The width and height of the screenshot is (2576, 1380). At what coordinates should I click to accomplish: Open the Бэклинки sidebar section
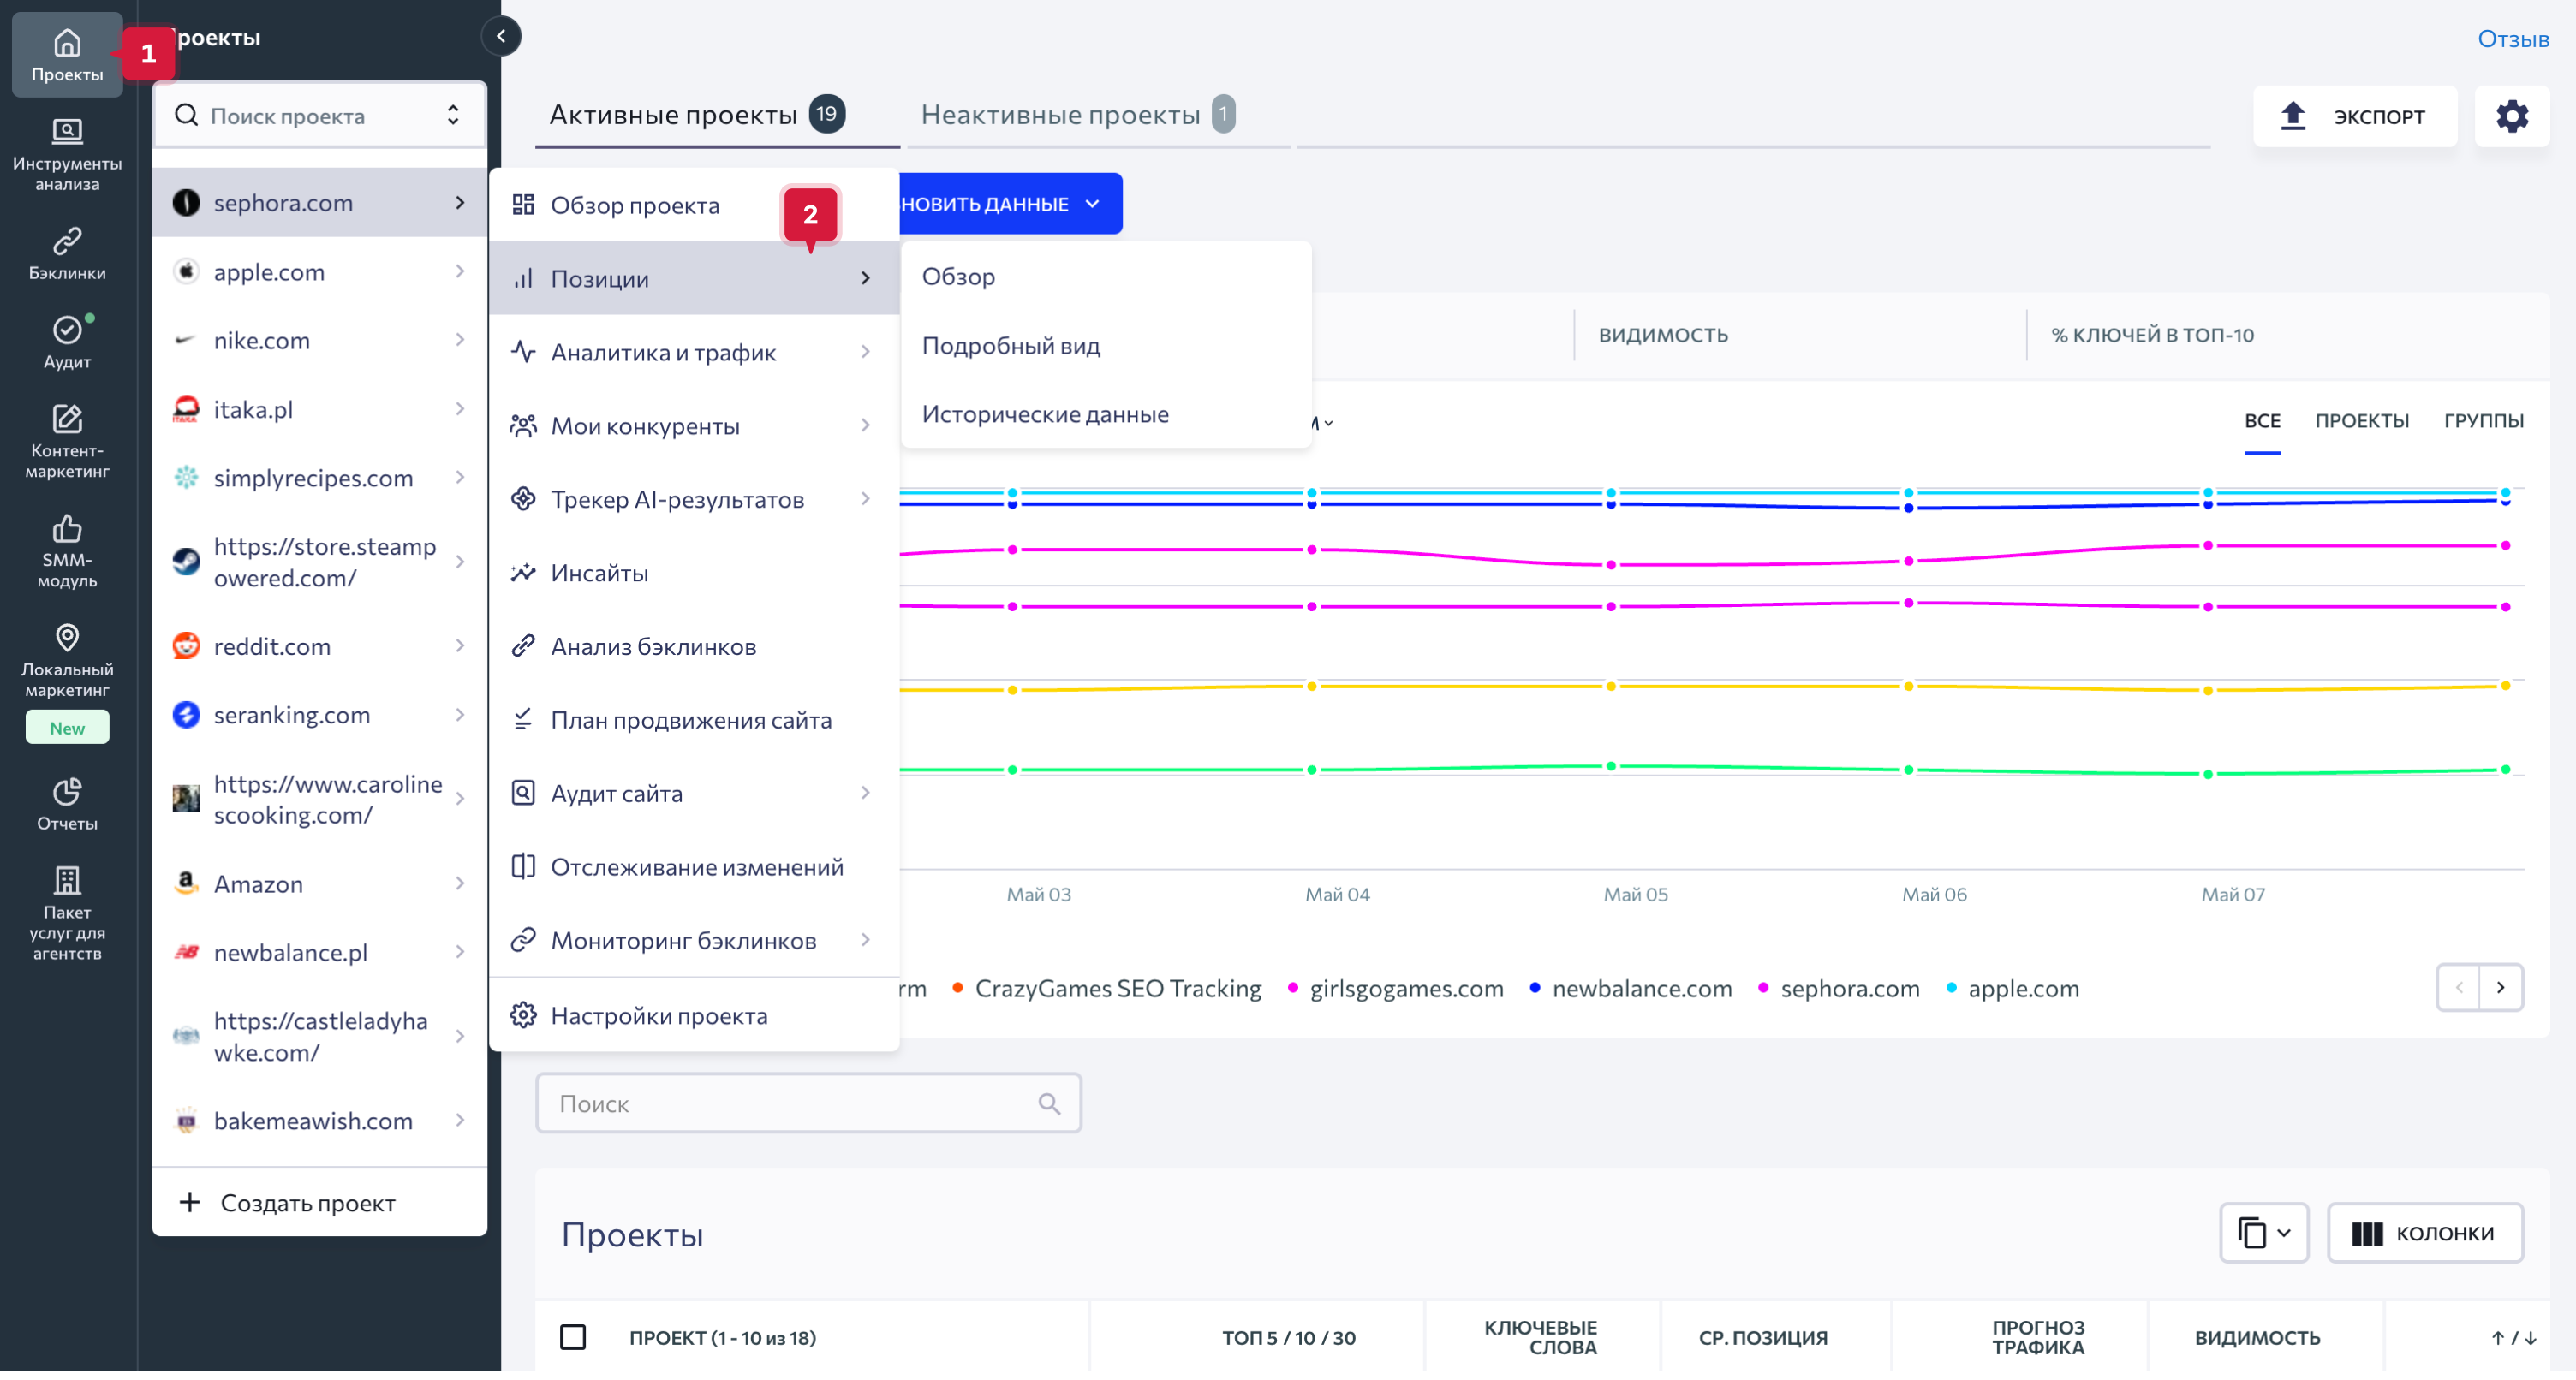[x=67, y=254]
